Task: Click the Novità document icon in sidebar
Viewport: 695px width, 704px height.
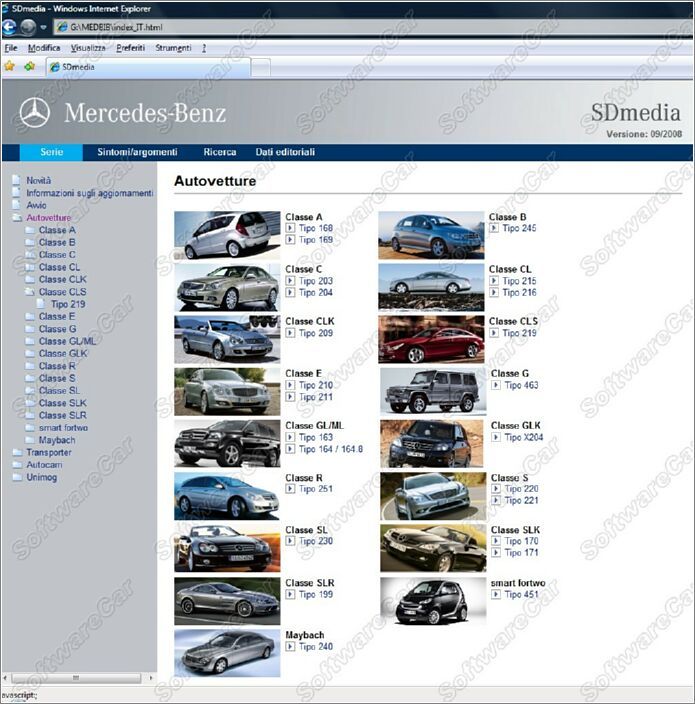Action: 16,180
